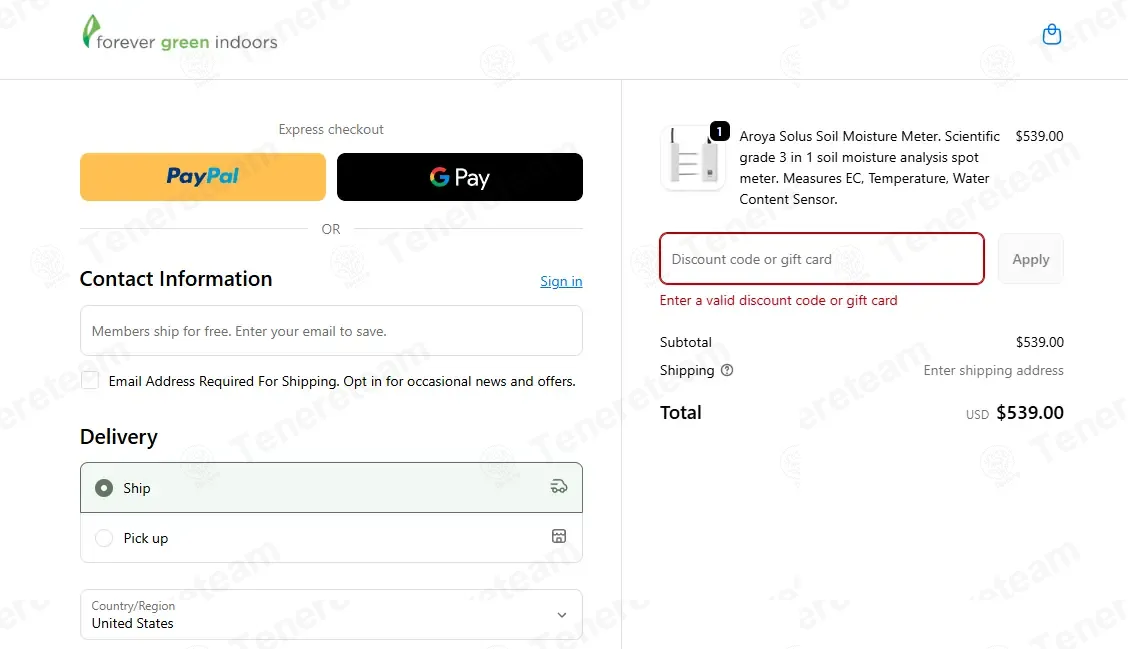Select the Ship delivery radio button
Image resolution: width=1128 pixels, height=649 pixels.
104,488
